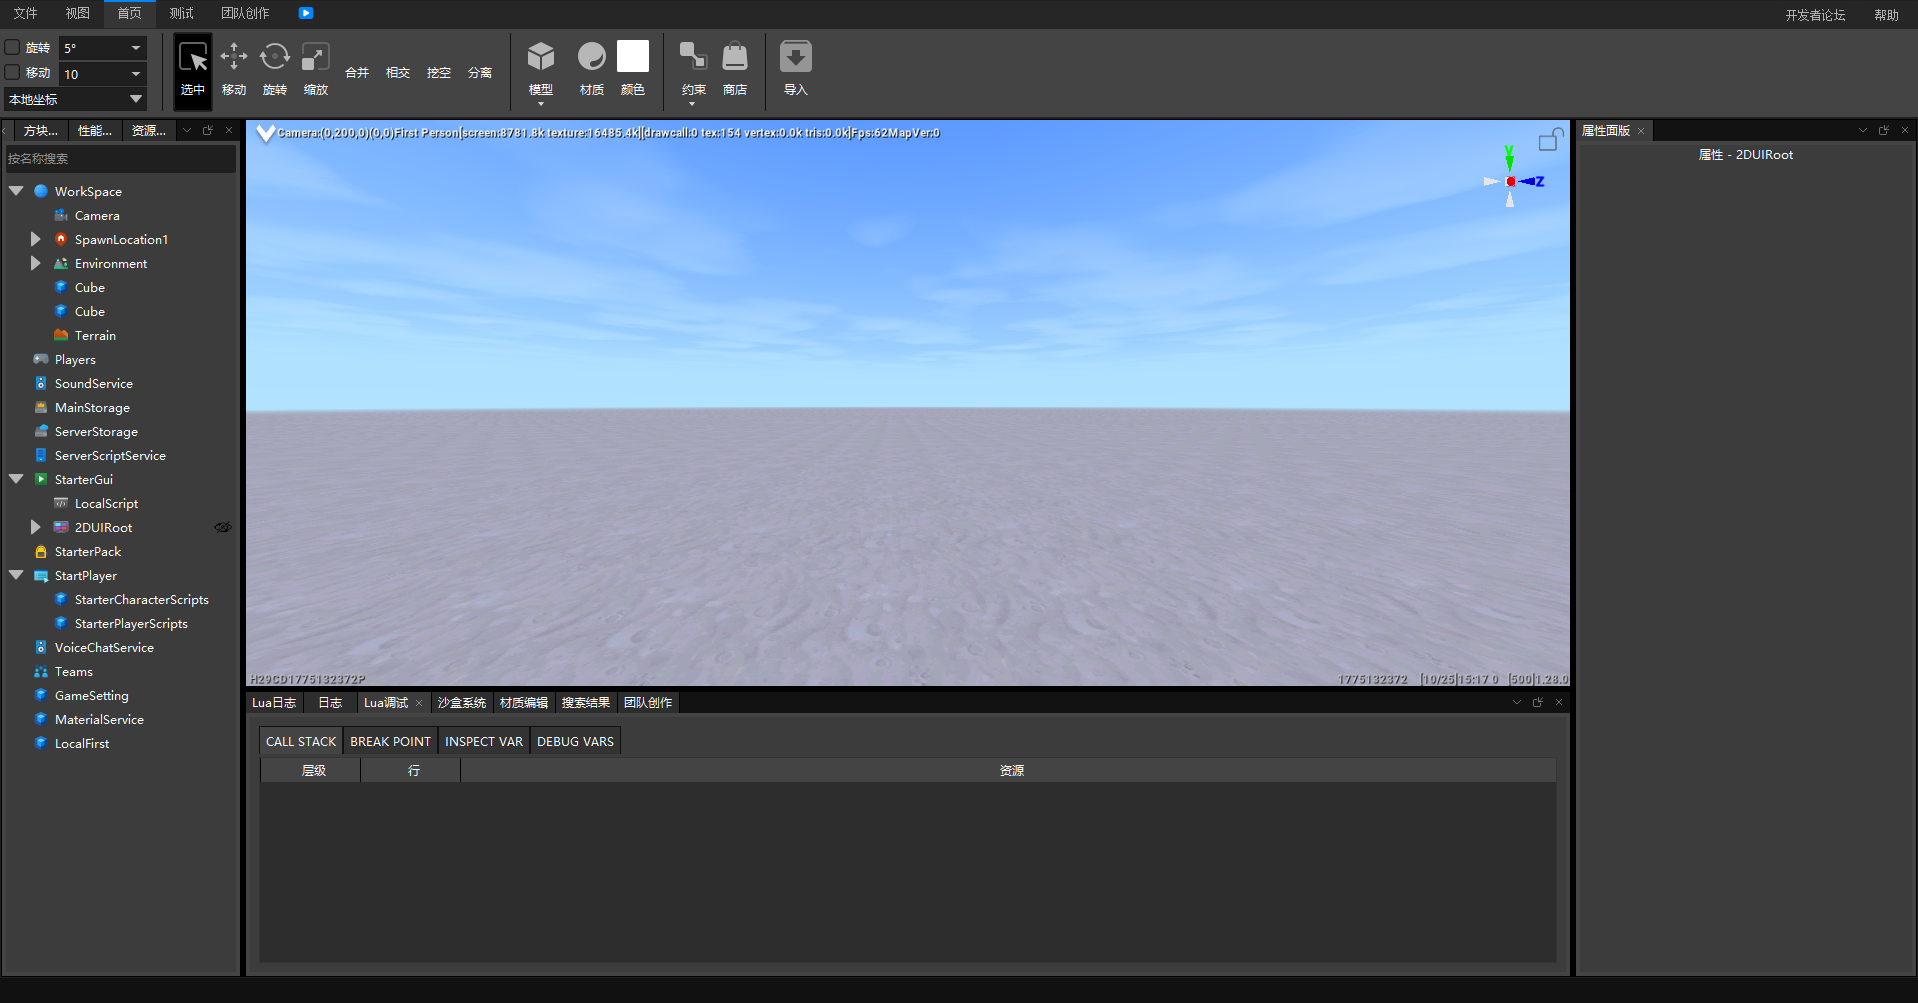This screenshot has width=1918, height=1003.
Task: Enable the 旋转 snap checkbox
Action: [13, 47]
